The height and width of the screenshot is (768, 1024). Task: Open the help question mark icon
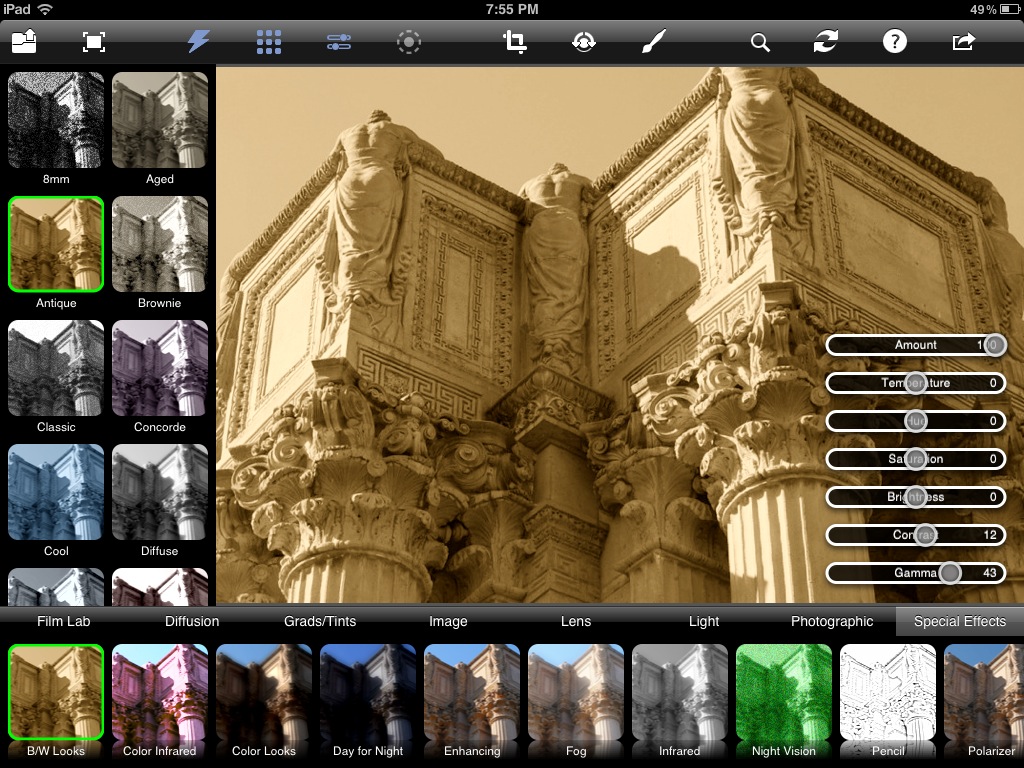click(894, 41)
